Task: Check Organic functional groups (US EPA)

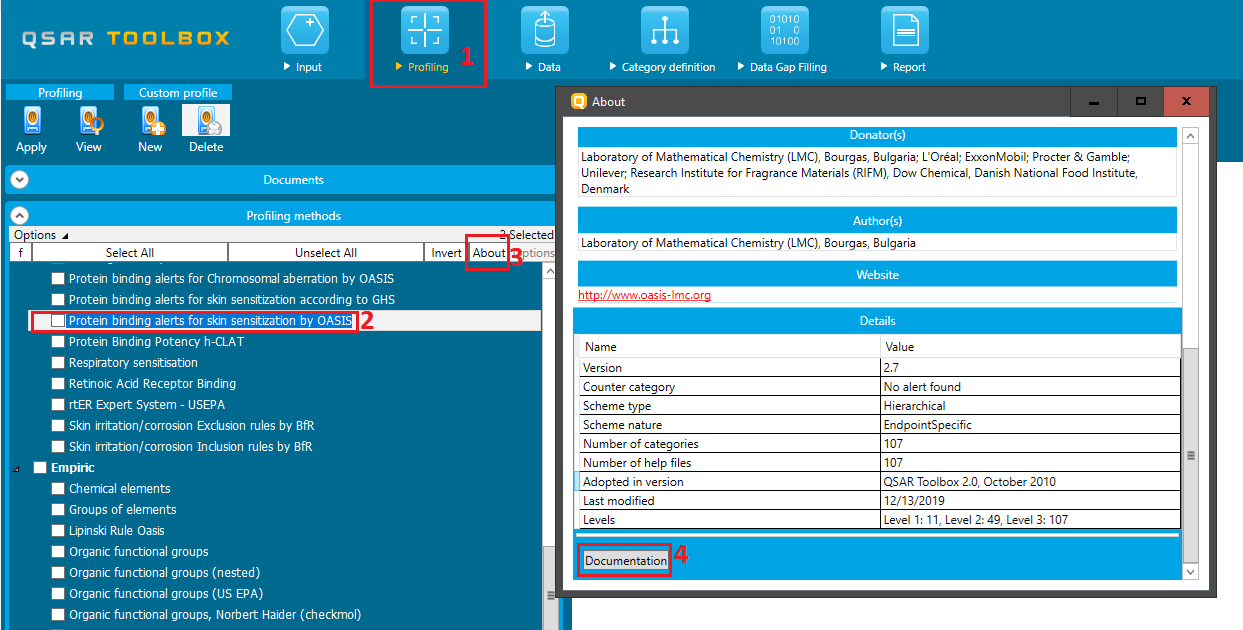Action: (x=59, y=594)
